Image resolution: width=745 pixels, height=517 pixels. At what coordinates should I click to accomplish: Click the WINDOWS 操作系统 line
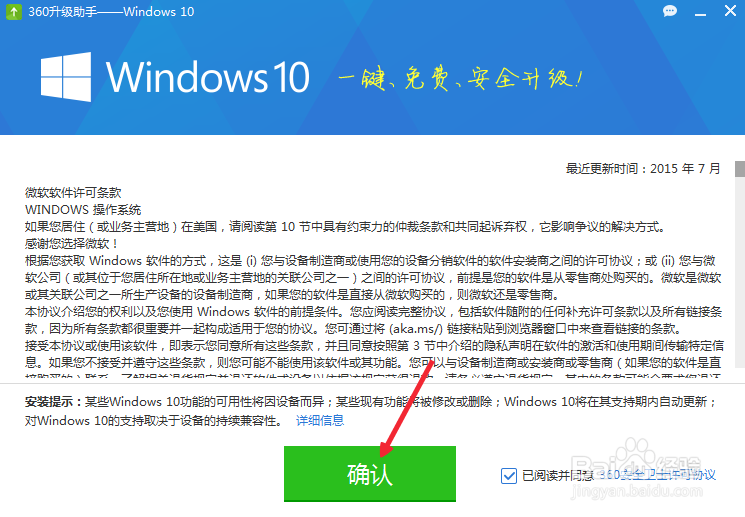(x=83, y=210)
